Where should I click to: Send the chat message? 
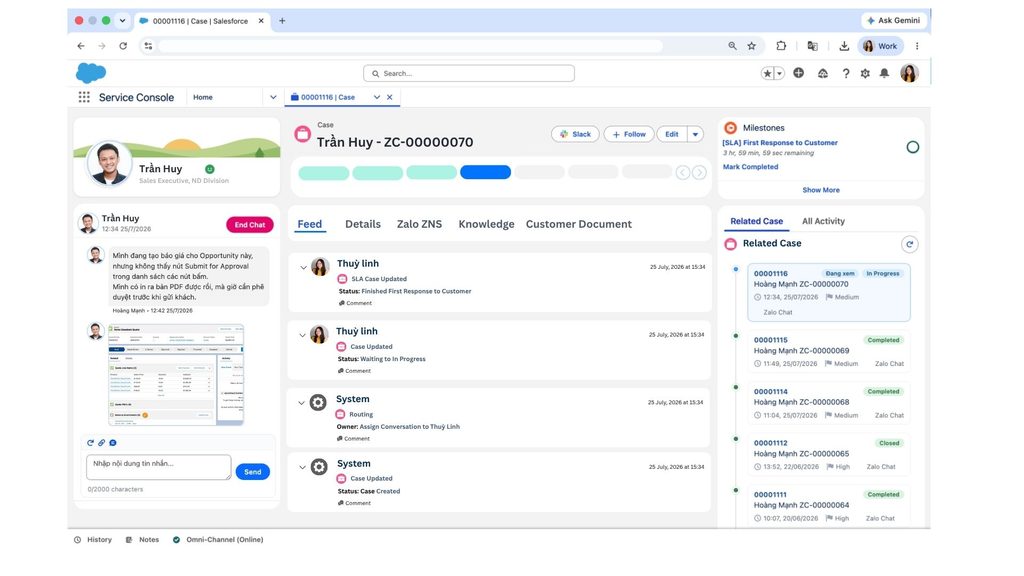(x=253, y=472)
